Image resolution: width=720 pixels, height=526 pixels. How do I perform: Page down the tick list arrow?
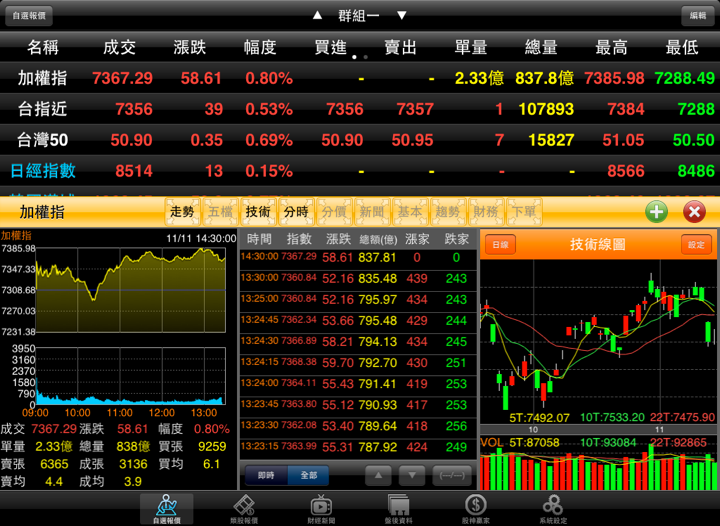click(412, 476)
